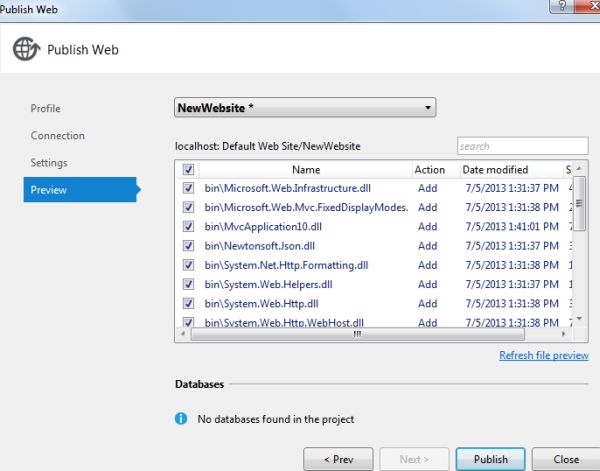This screenshot has height=471, width=600.
Task: Open the NewWebsite profile dropdown
Action: click(305, 108)
